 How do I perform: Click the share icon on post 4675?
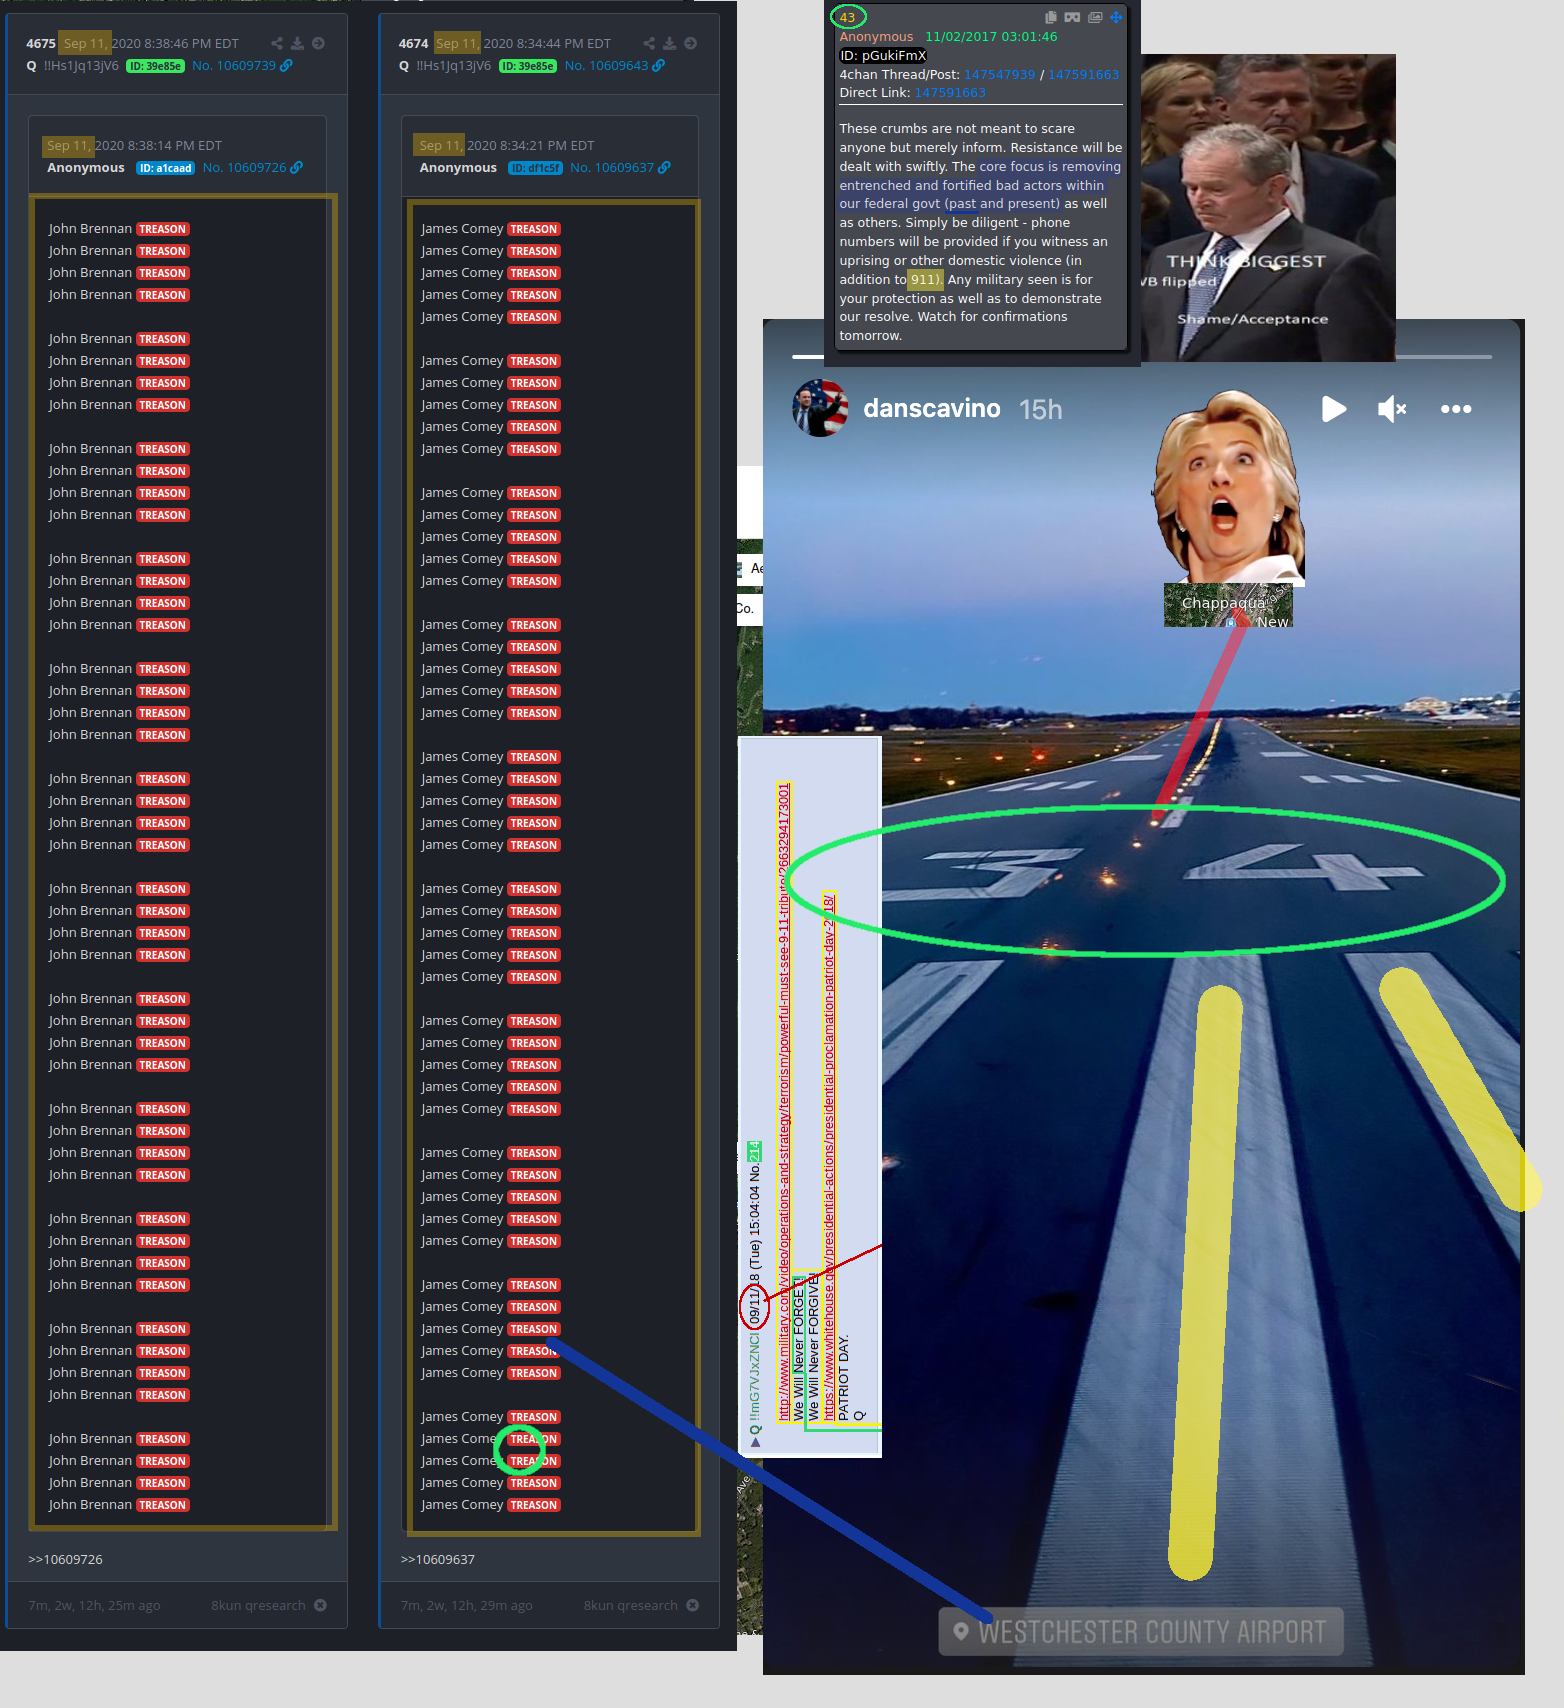(x=277, y=43)
